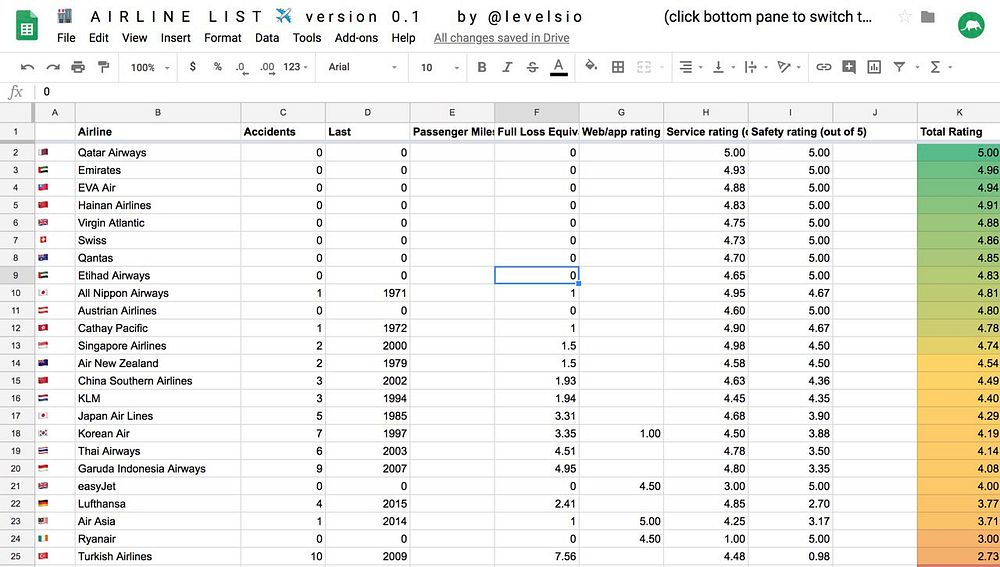
Task: Open the Arial font dropdown
Action: click(362, 67)
